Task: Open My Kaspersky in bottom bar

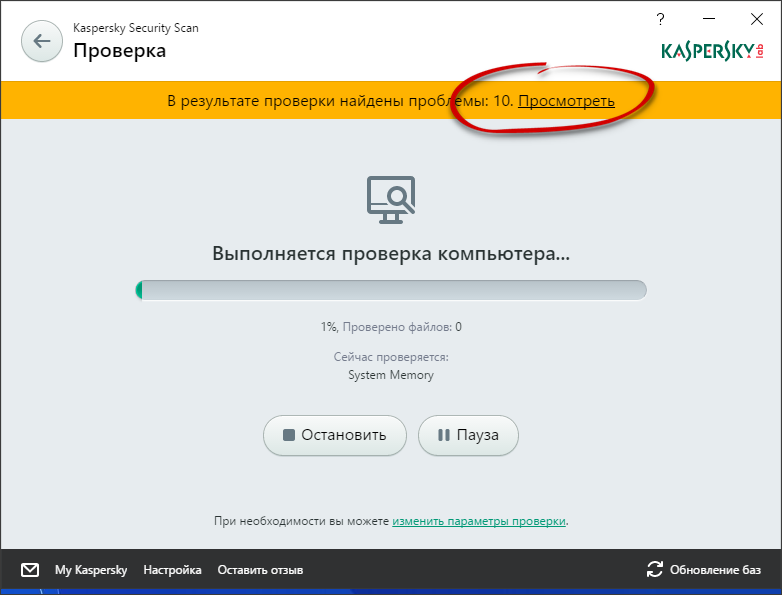Action: [x=90, y=570]
